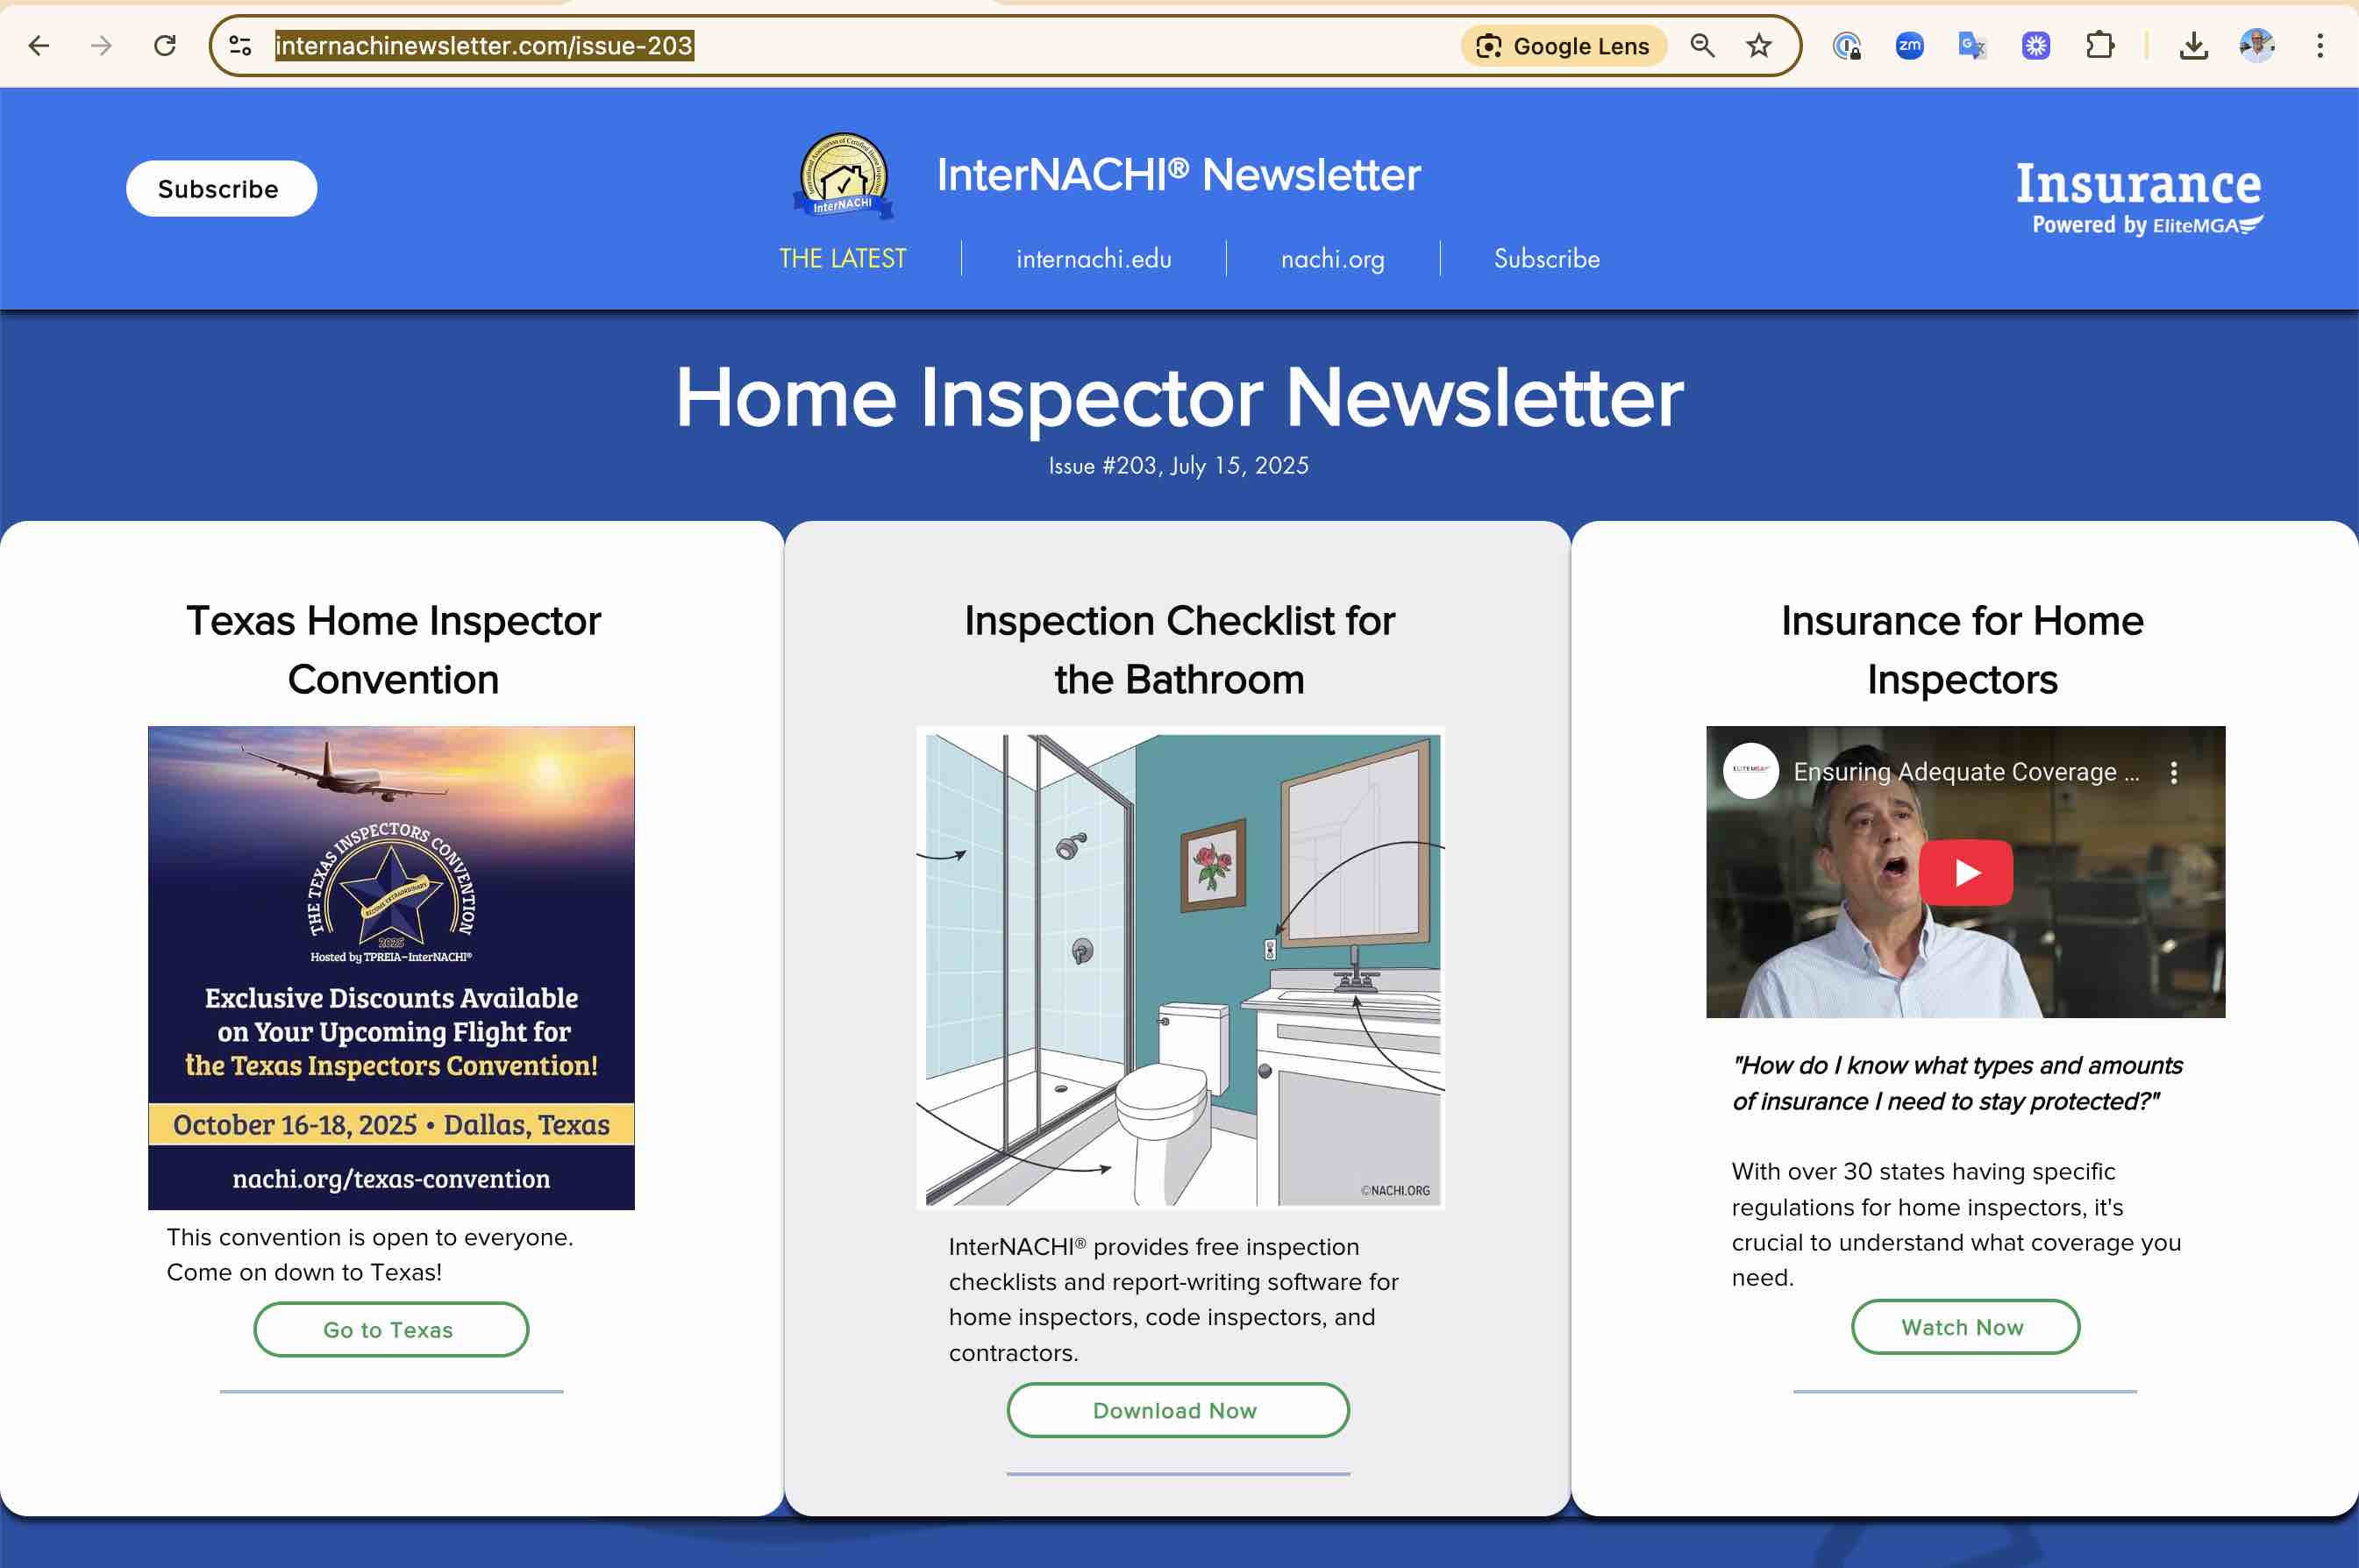The height and width of the screenshot is (1568, 2359).
Task: Click the Go to Texas button
Action: pos(391,1329)
